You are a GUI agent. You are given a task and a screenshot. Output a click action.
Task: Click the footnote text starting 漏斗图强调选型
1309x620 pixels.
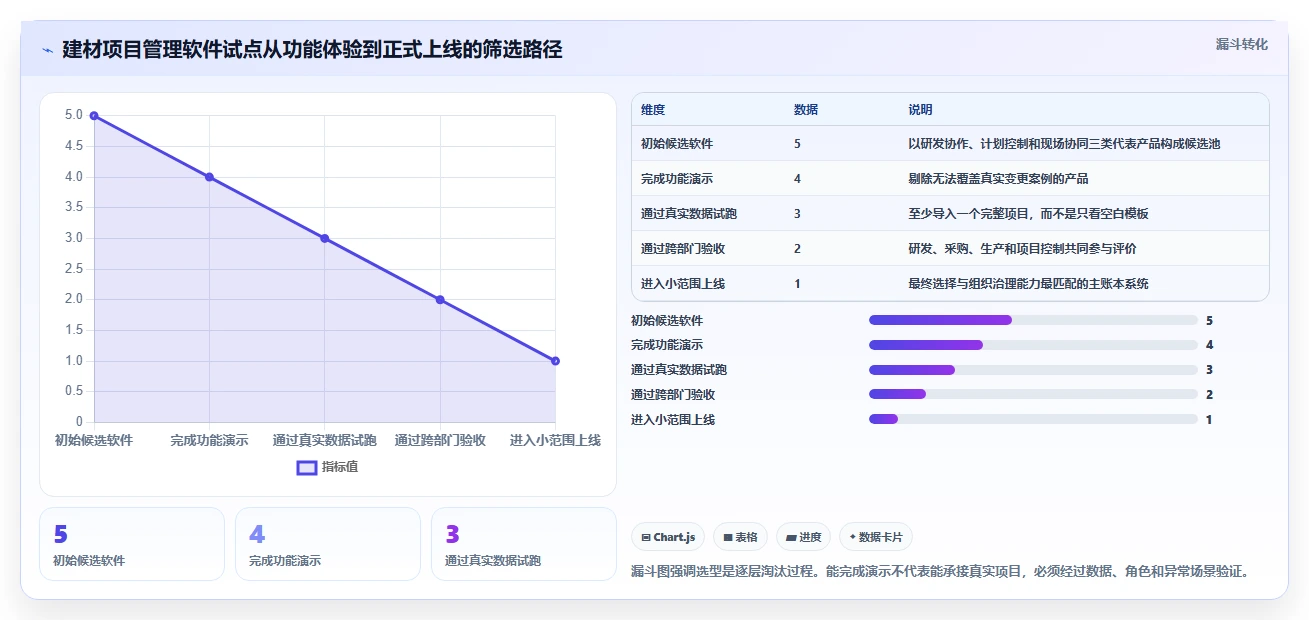click(x=940, y=572)
